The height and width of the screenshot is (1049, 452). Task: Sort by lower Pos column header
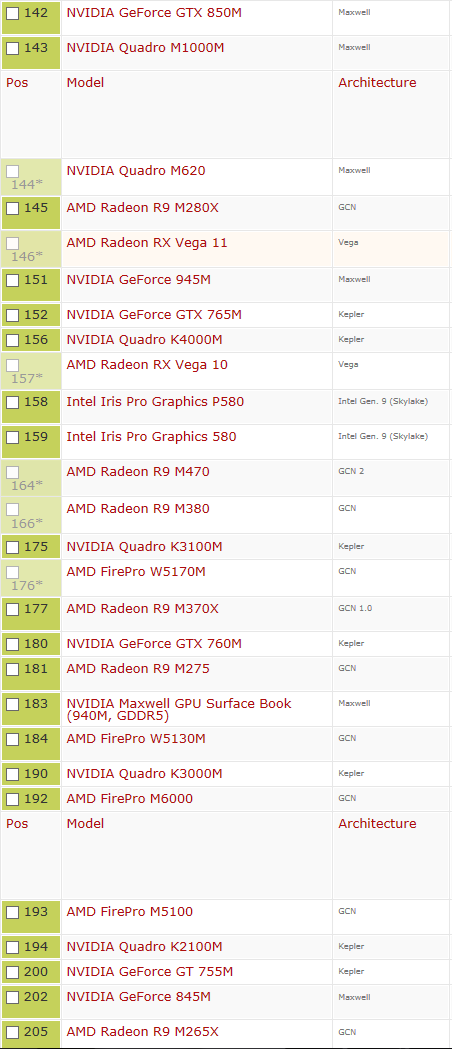click(17, 824)
